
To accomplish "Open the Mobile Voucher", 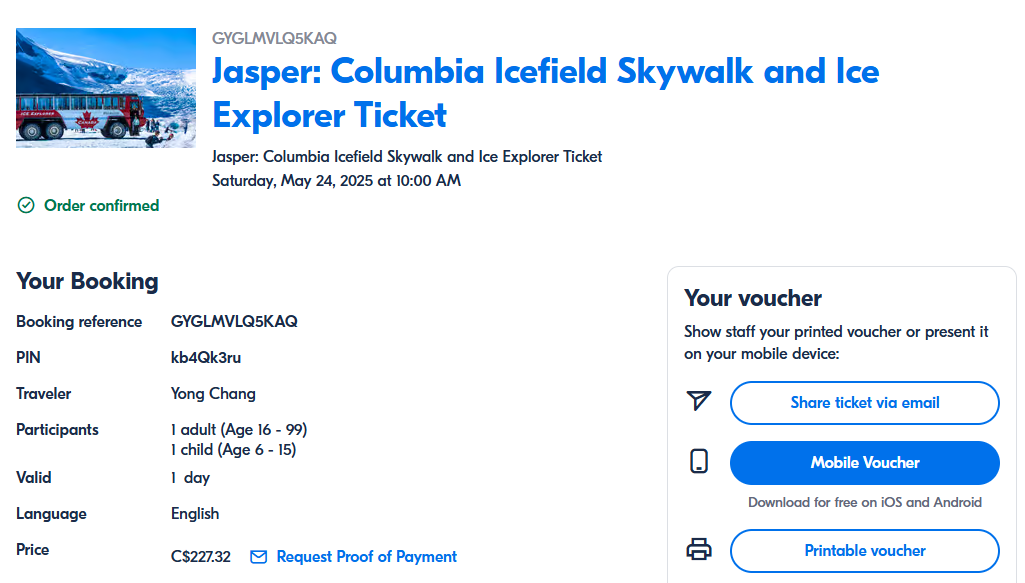I will 865,463.
